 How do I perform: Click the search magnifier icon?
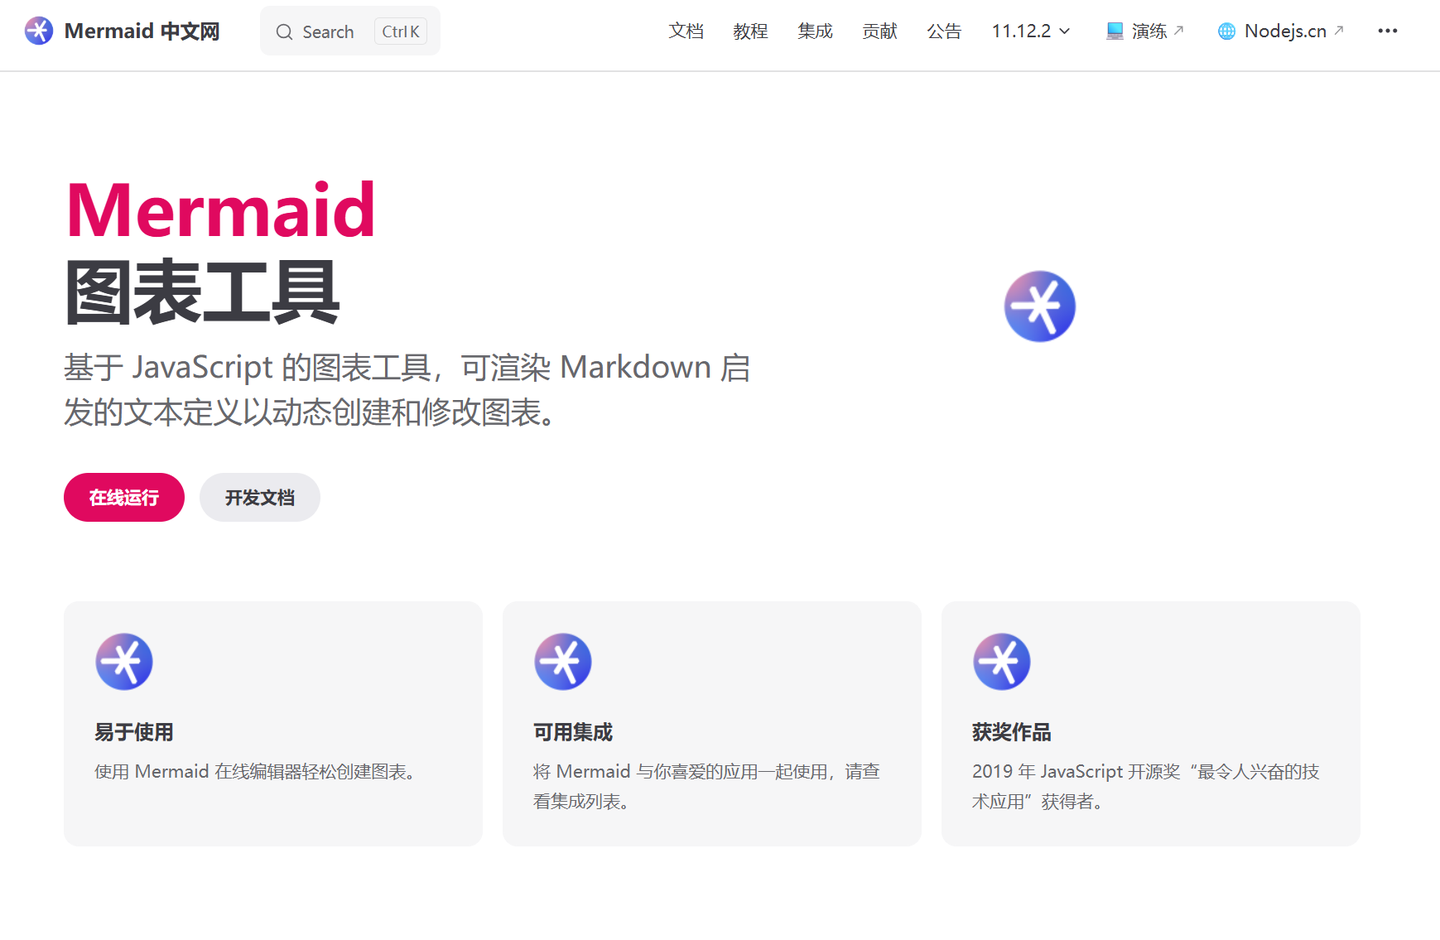coord(285,32)
